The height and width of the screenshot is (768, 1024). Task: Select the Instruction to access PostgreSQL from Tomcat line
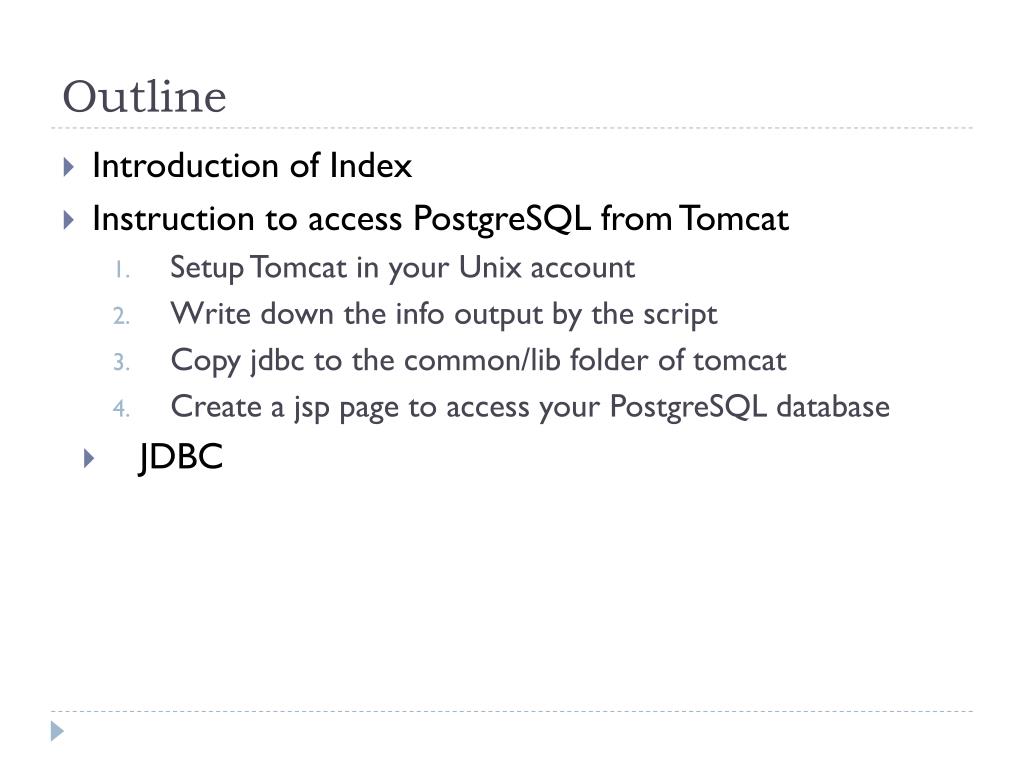tap(441, 219)
